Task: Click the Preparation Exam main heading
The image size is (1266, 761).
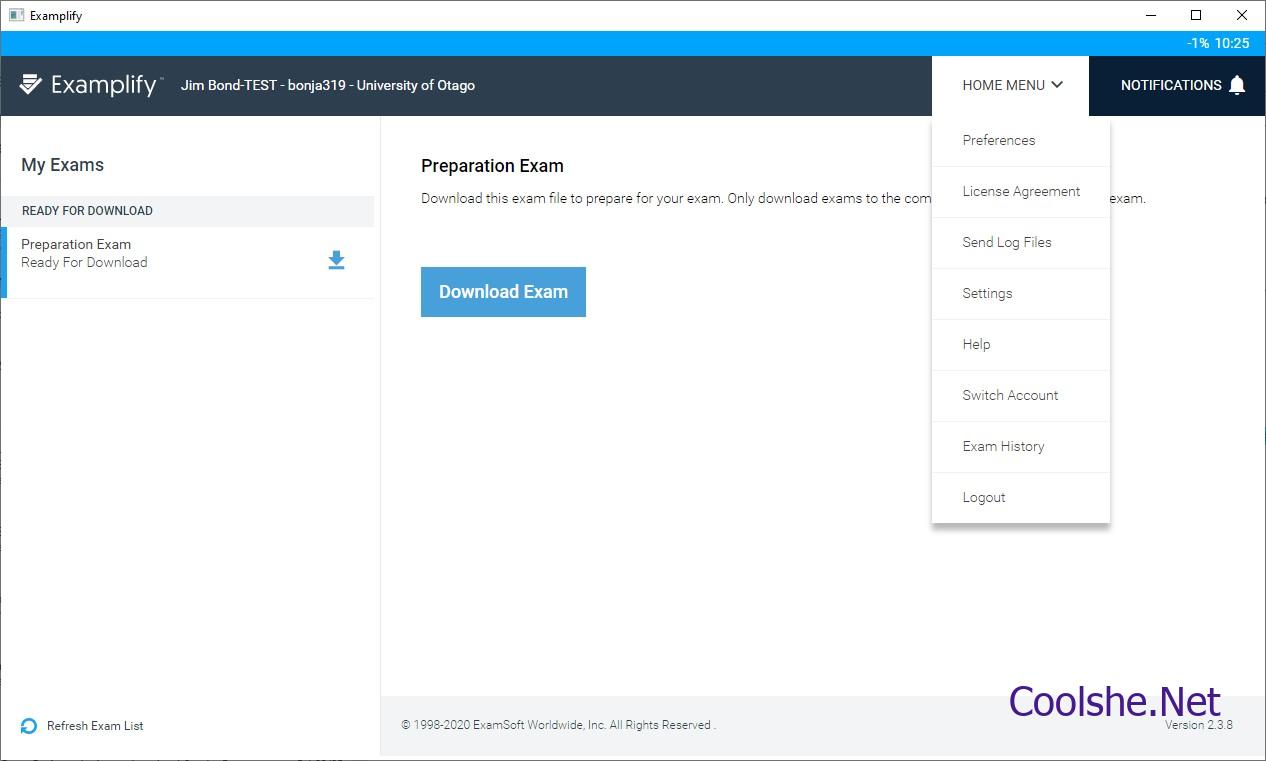Action: [x=492, y=166]
